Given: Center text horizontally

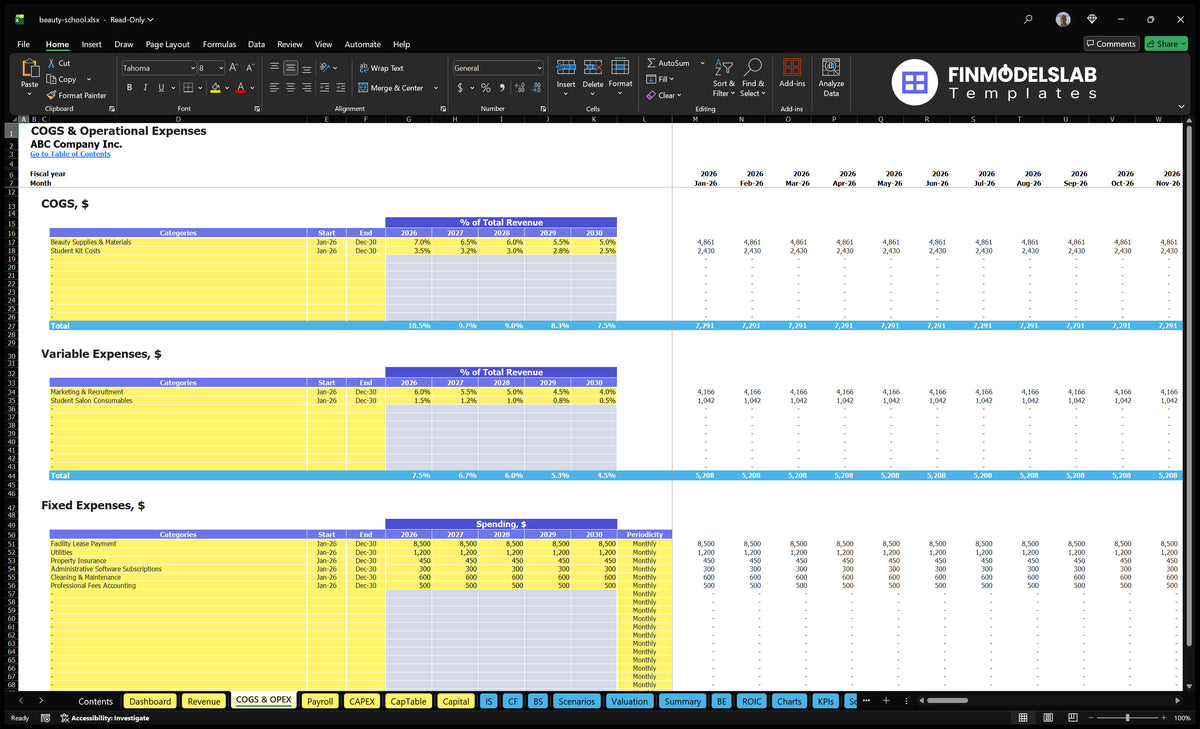Looking at the screenshot, I should coord(290,88).
